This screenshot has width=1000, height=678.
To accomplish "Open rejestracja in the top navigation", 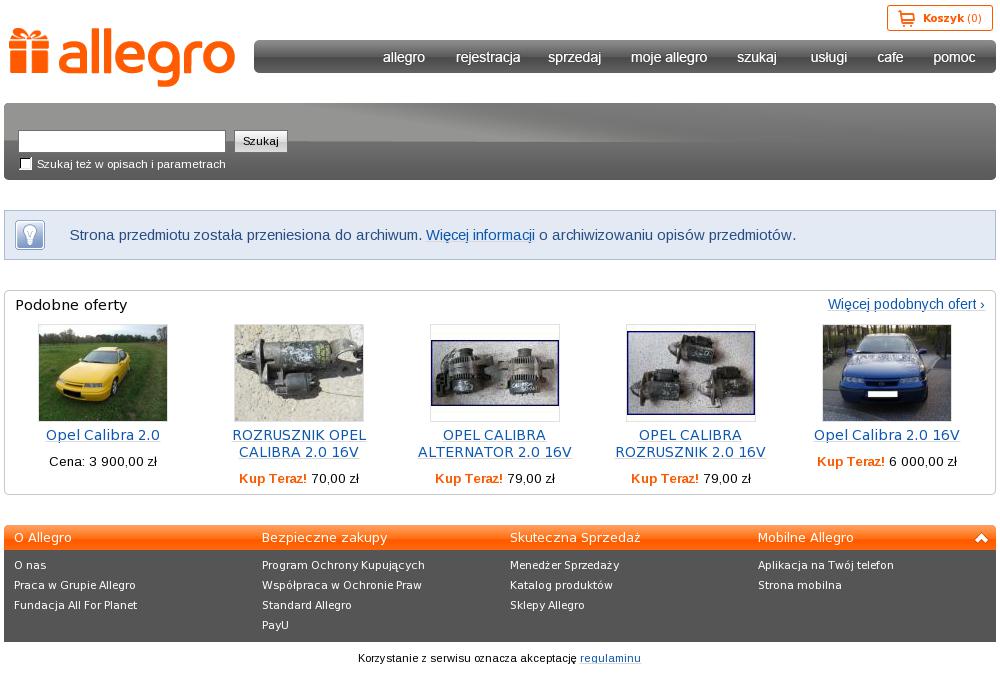I will pos(488,57).
